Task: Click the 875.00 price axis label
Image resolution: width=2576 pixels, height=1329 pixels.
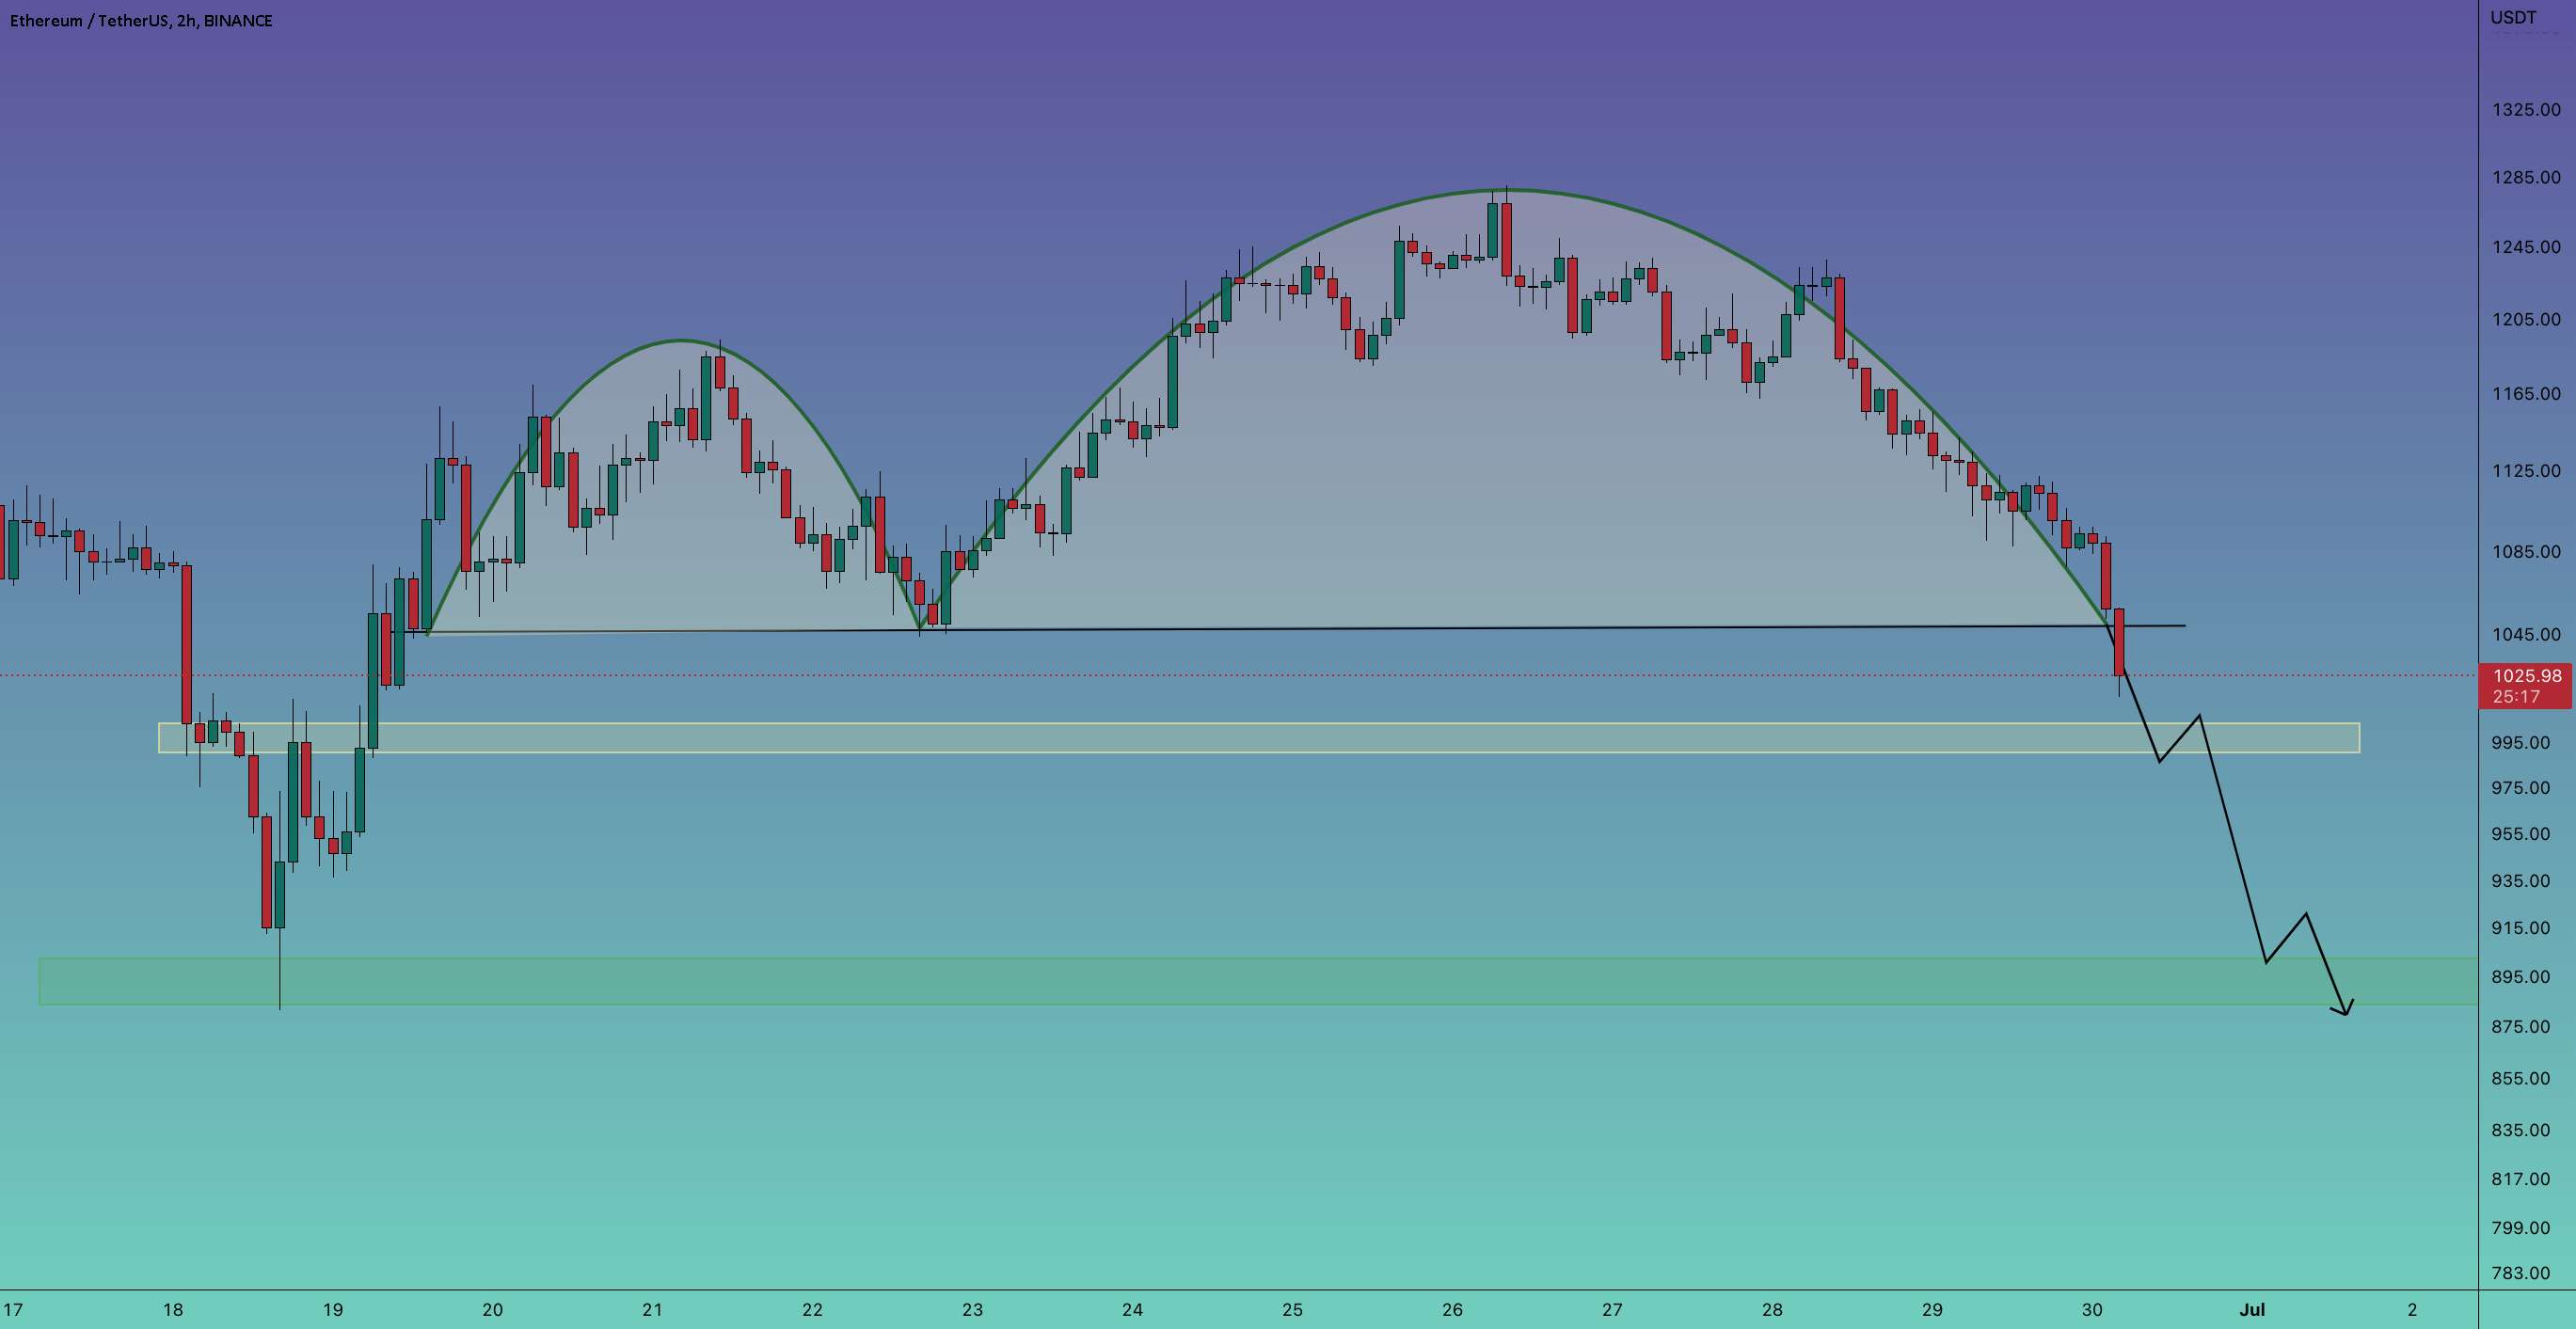Action: (x=2521, y=1027)
